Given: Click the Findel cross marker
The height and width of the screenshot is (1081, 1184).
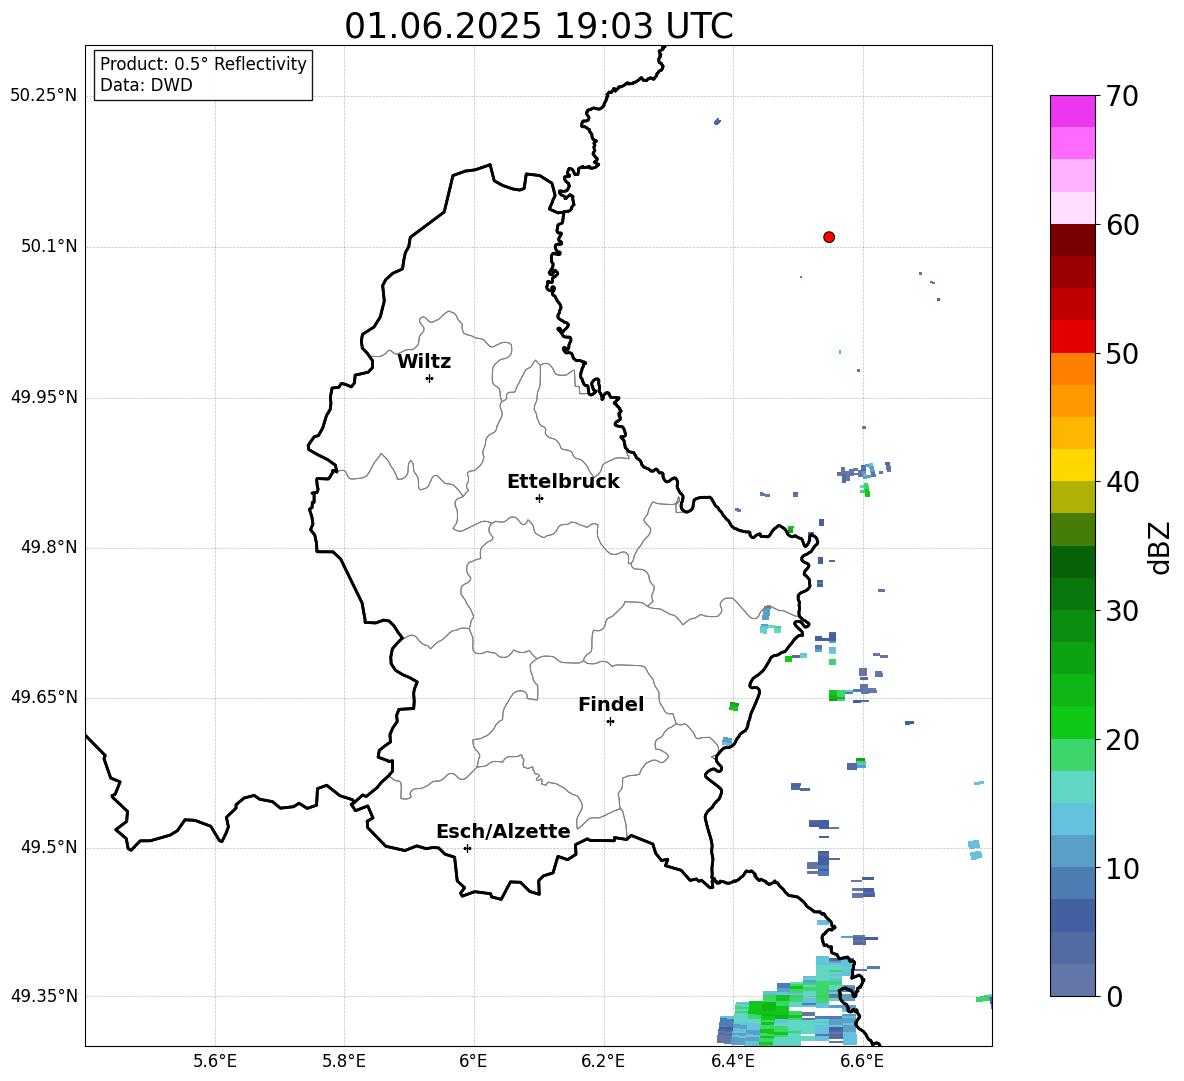Looking at the screenshot, I should [610, 722].
